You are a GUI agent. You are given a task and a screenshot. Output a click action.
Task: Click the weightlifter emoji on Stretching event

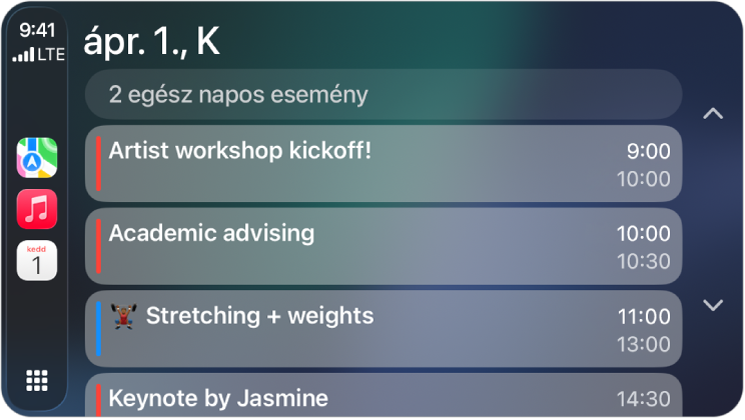coord(123,317)
